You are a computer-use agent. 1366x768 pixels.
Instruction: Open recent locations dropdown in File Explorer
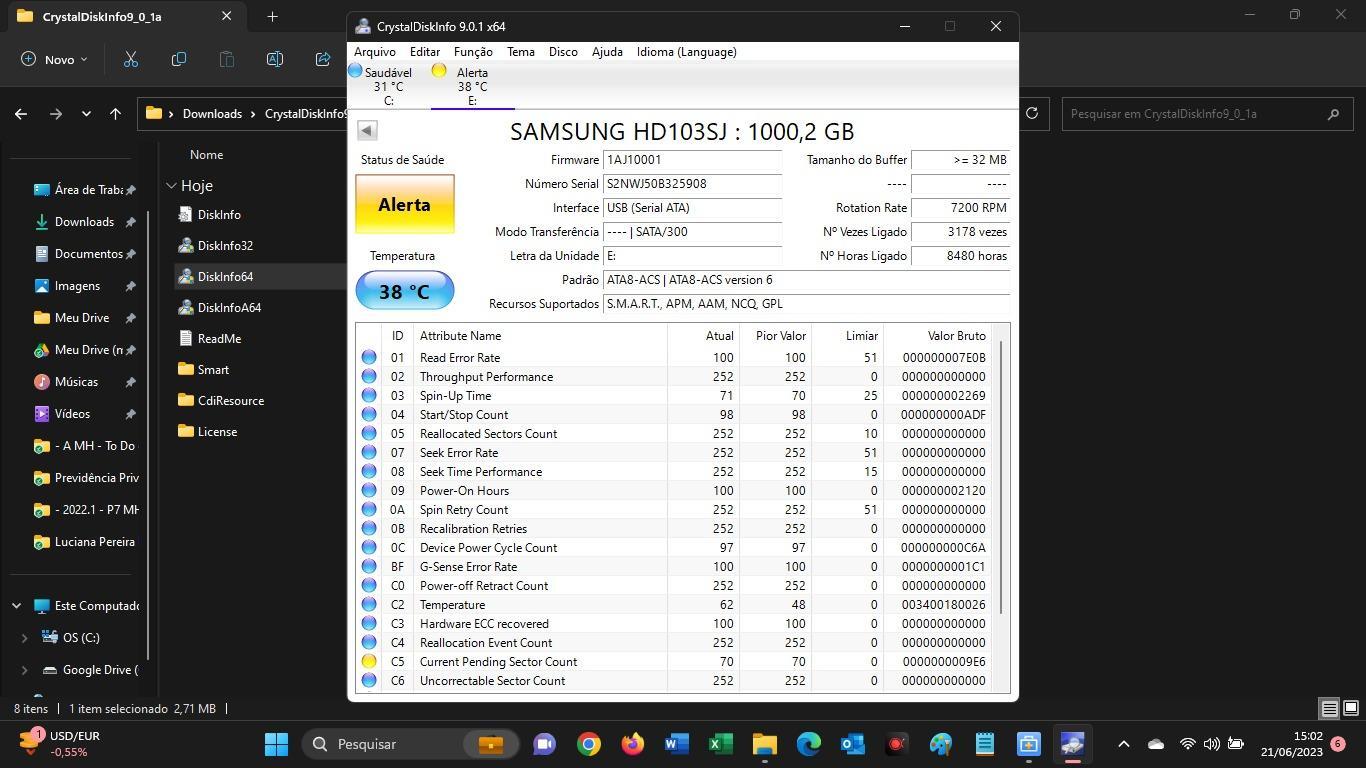coord(86,114)
